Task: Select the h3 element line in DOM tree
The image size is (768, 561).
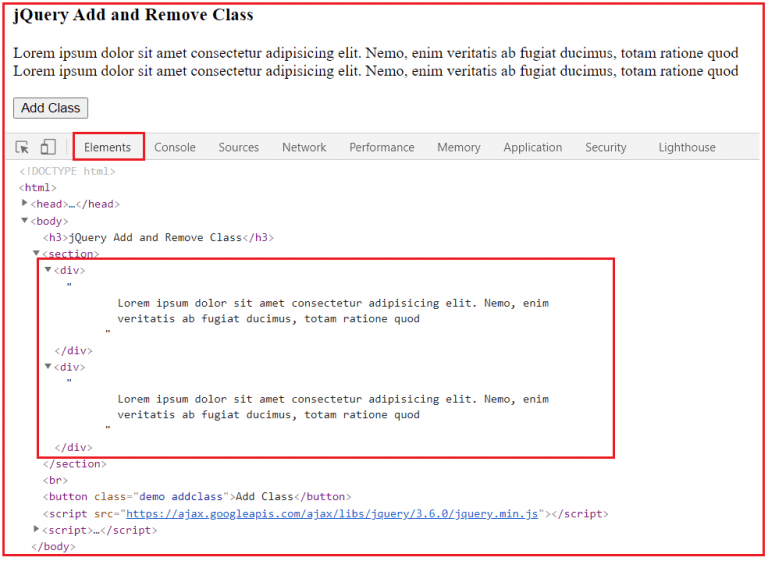Action: click(158, 237)
